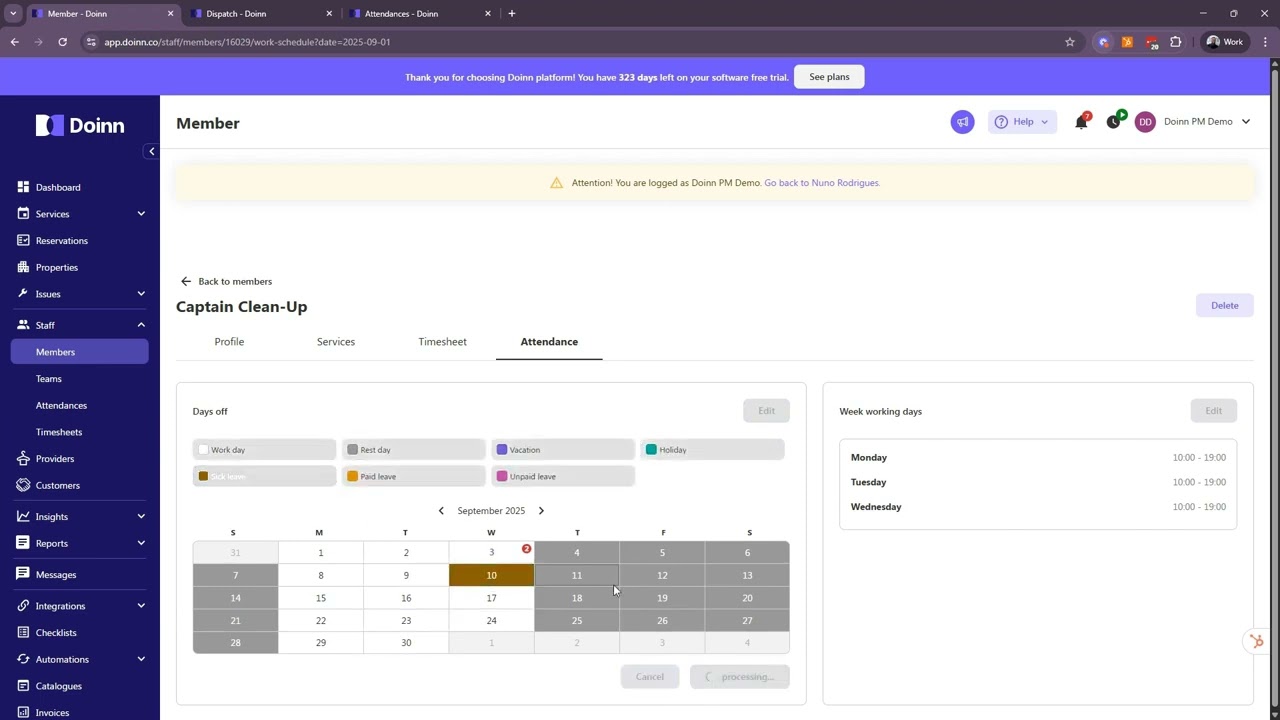The image size is (1280, 720).
Task: Click the Issues wrench icon
Action: [x=23, y=294]
